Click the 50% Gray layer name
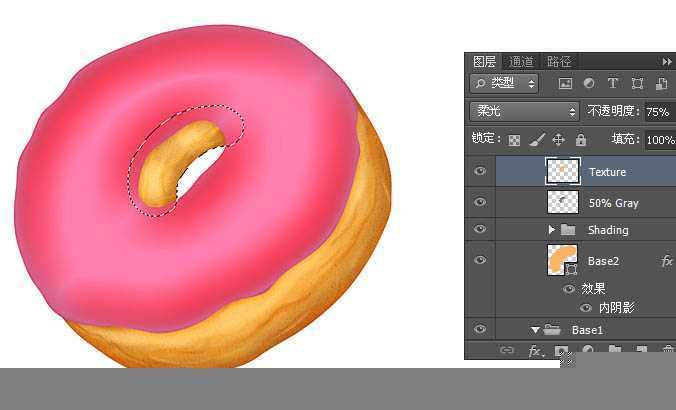The height and width of the screenshot is (410, 676). [x=613, y=203]
